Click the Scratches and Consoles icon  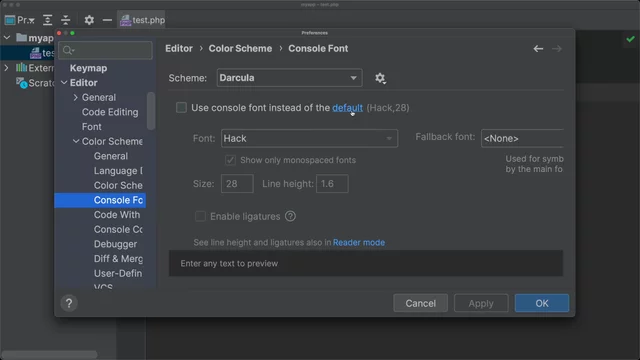coord(22,83)
